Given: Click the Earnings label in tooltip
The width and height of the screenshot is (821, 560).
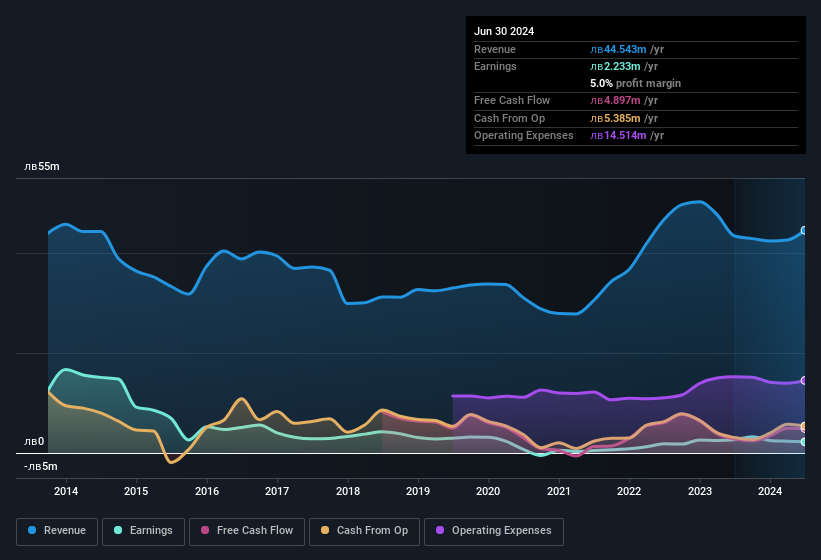Looking at the screenshot, I should click(x=495, y=66).
